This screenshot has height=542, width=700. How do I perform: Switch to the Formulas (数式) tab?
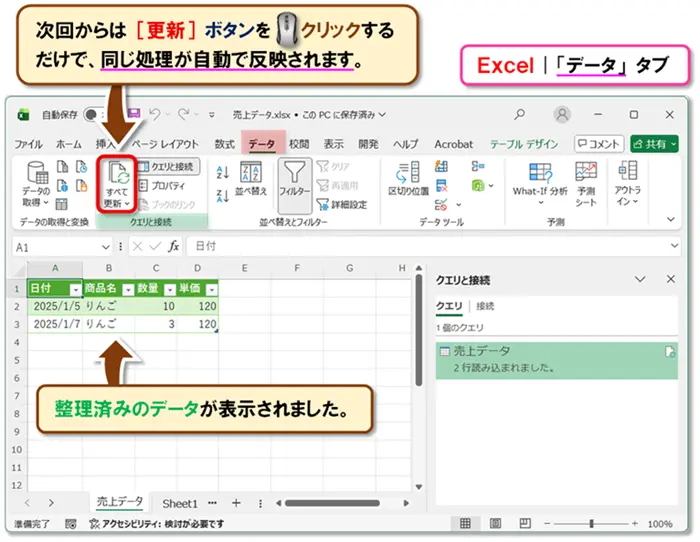225,144
